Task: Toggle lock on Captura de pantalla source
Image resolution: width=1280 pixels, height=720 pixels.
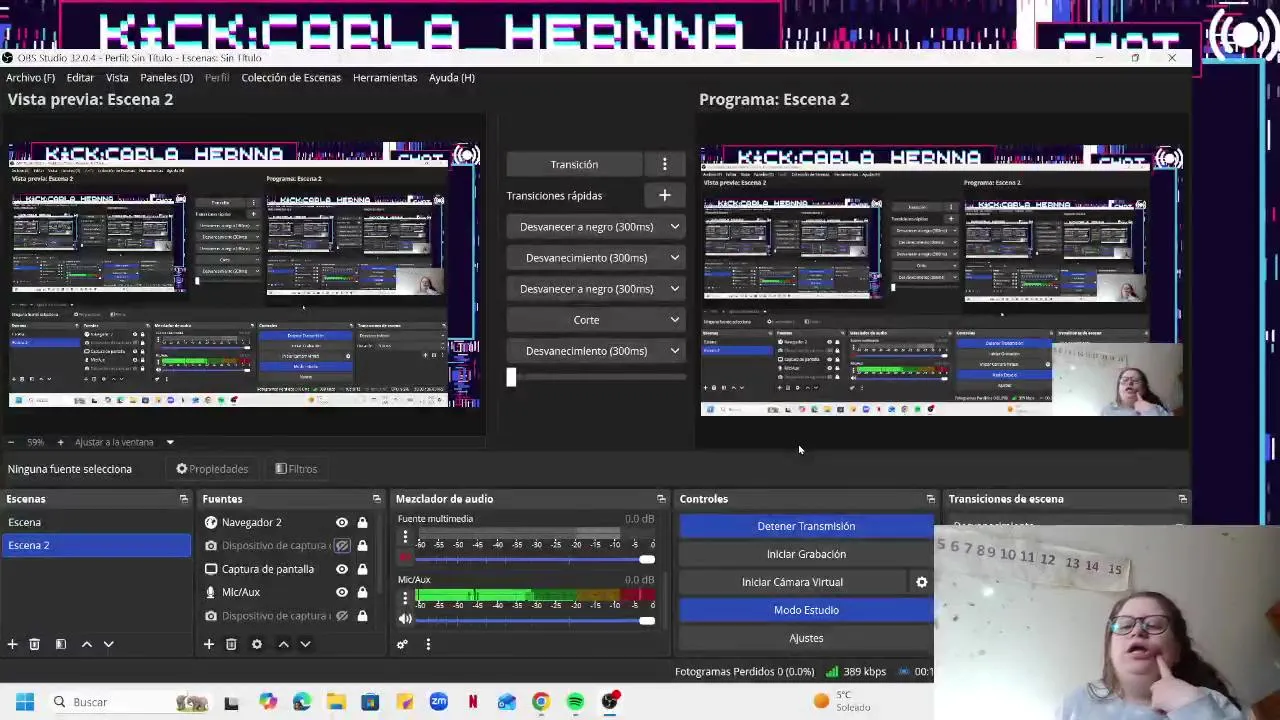Action: (362, 569)
